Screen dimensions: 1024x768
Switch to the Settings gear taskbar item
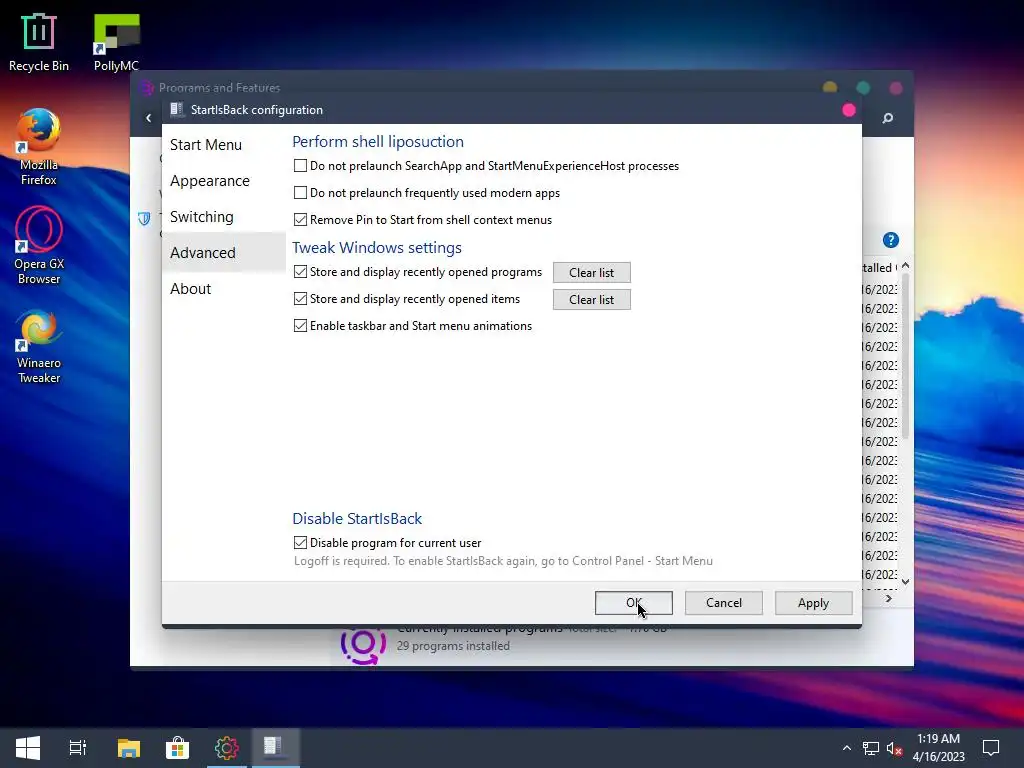[227, 748]
